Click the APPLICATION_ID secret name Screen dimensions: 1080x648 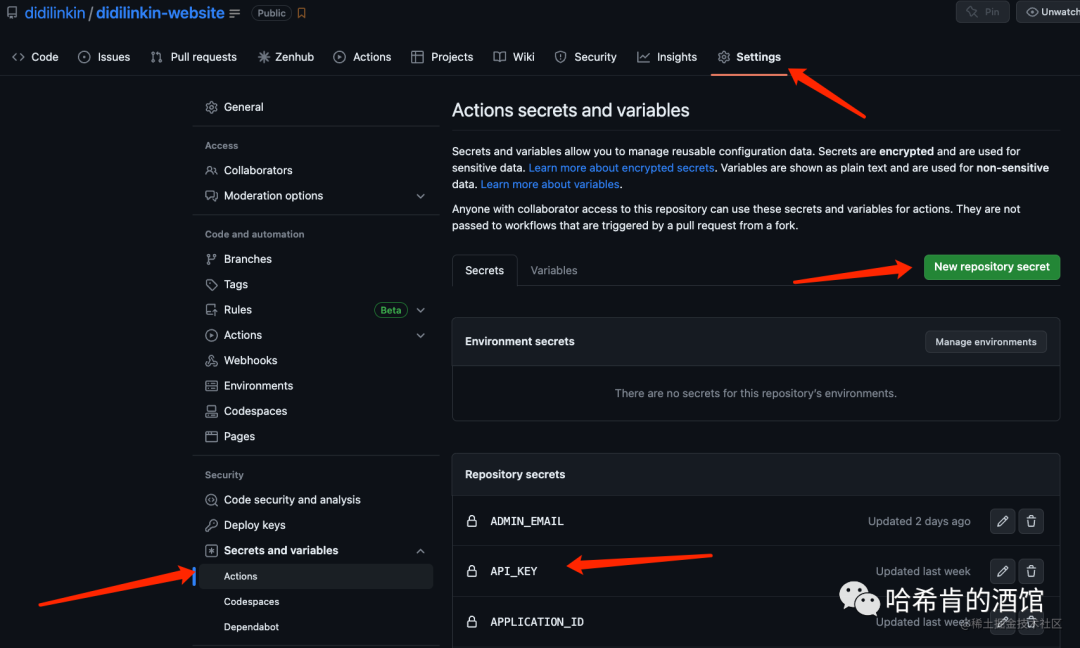[537, 623]
